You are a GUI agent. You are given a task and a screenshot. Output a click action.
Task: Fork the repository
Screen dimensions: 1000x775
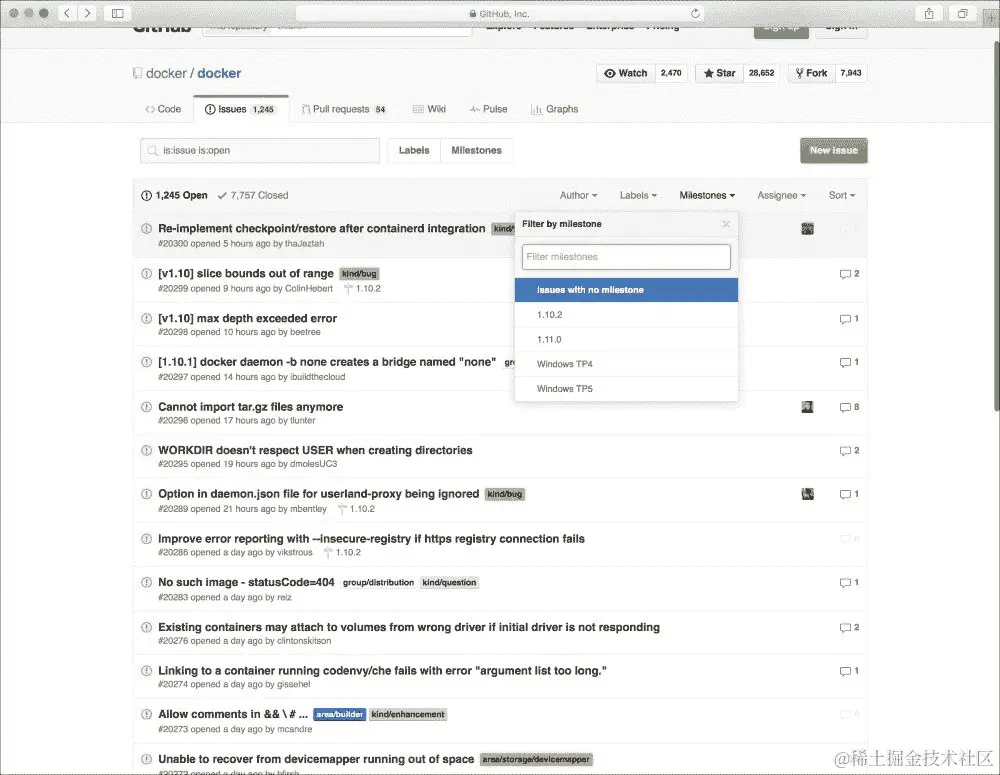click(x=809, y=73)
